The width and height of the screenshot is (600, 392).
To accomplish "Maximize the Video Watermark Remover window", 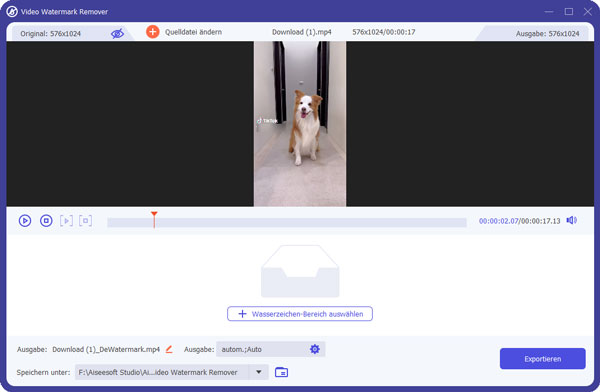I will [x=569, y=12].
